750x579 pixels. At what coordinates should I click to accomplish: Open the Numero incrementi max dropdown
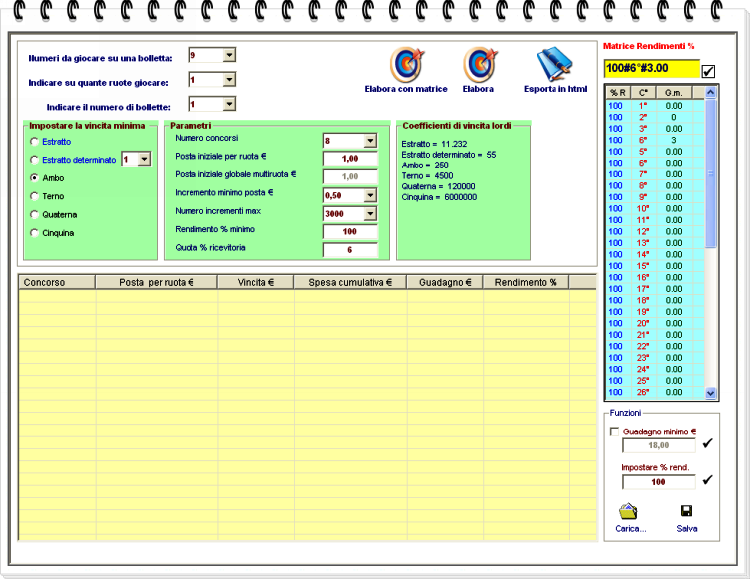[369, 213]
